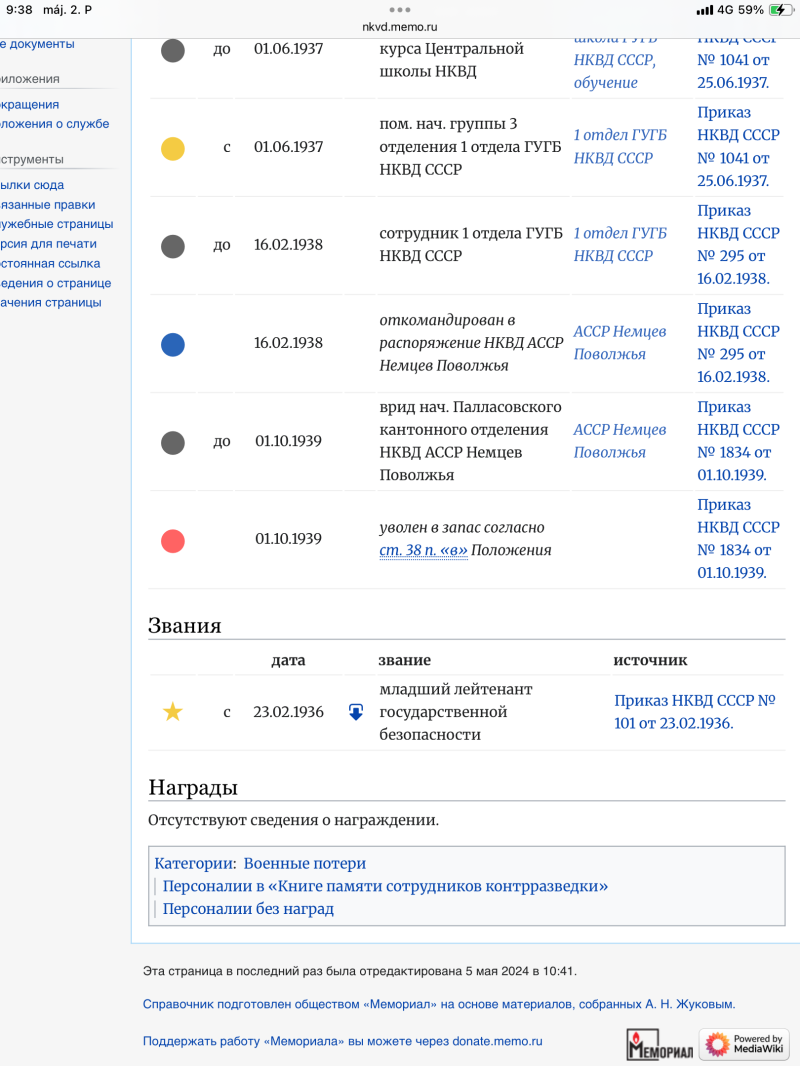Click the blue down-arrow icon beside the rank
Image resolution: width=800 pixels, height=1066 pixels.
pos(355,712)
